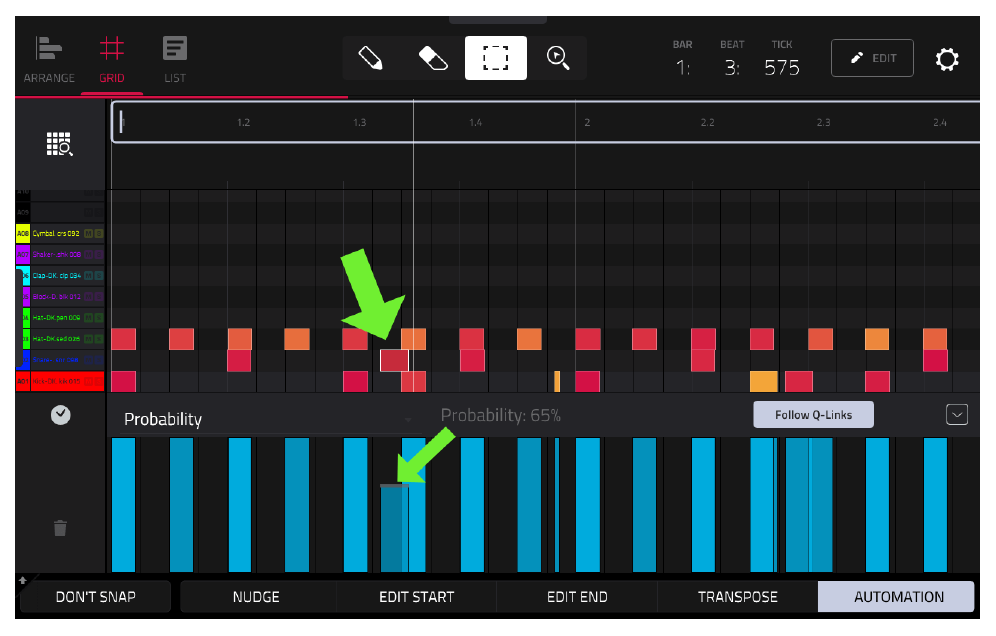Click the round checkmark icon
Image resolution: width=996 pixels, height=636 pixels.
(x=60, y=415)
